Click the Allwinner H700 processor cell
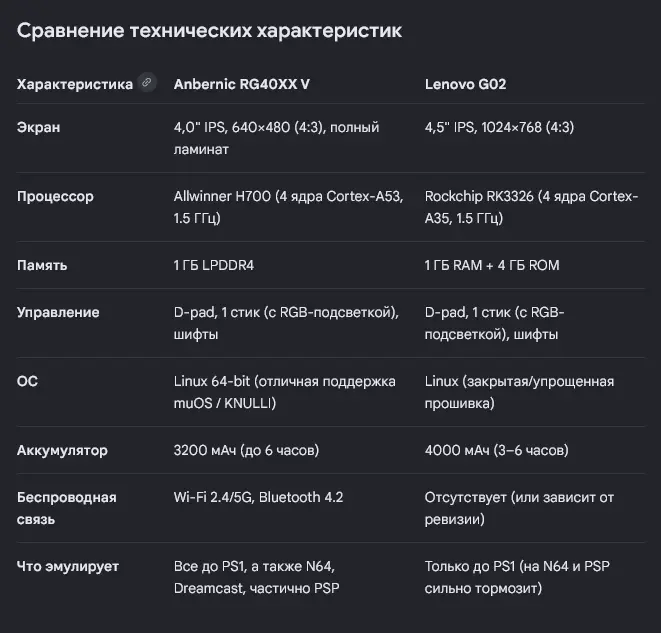Viewport: 661px width, 633px height. 288,207
